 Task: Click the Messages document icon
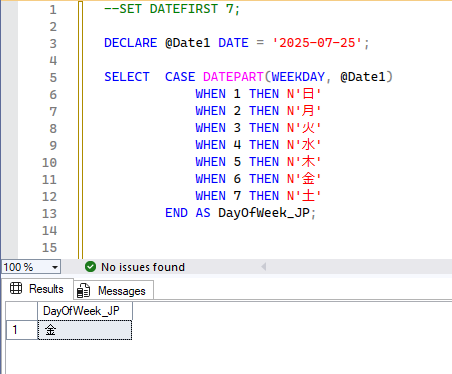coord(83,291)
